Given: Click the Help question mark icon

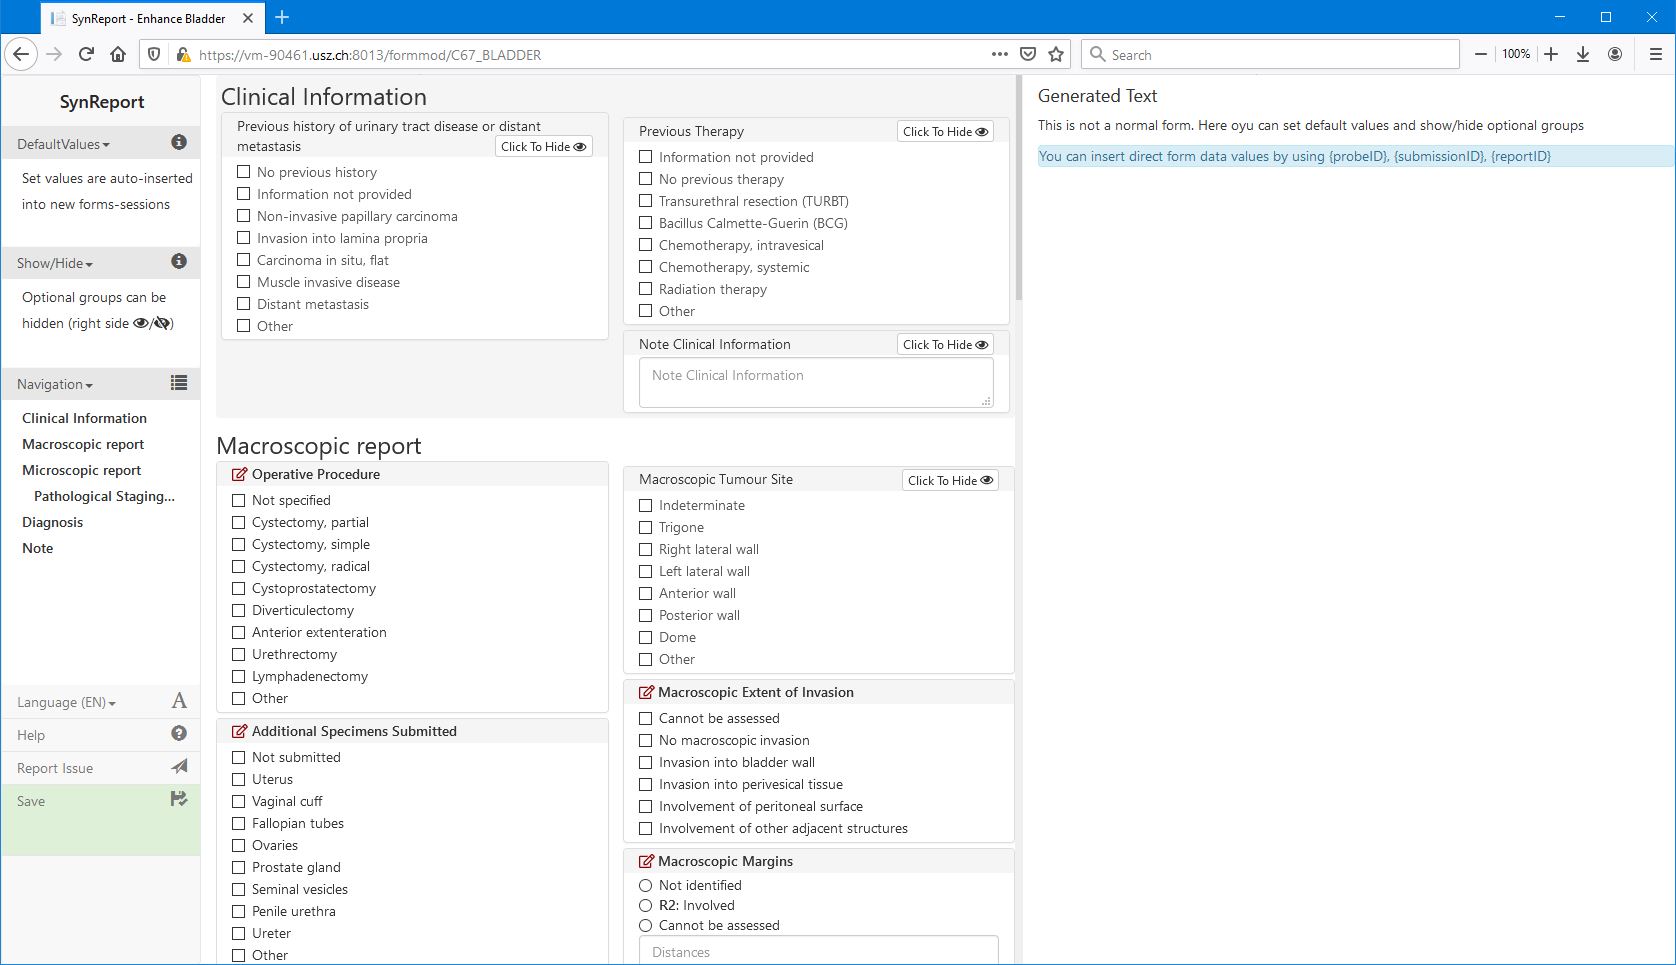Looking at the screenshot, I should 178,734.
